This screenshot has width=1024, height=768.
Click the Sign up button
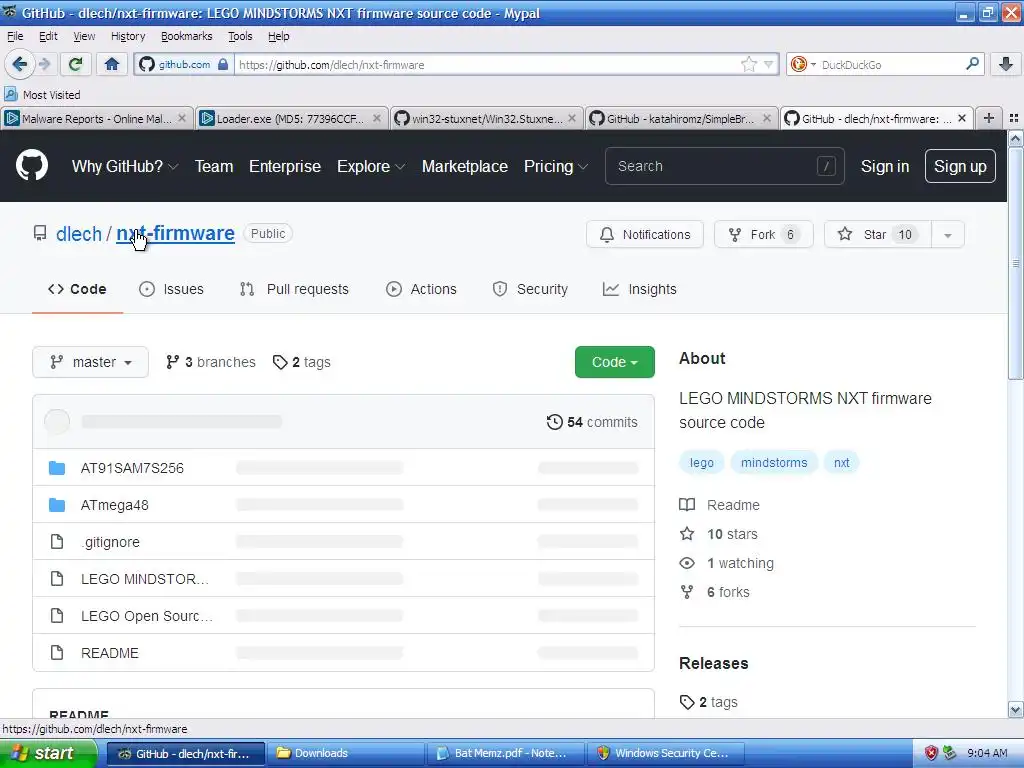pos(960,166)
